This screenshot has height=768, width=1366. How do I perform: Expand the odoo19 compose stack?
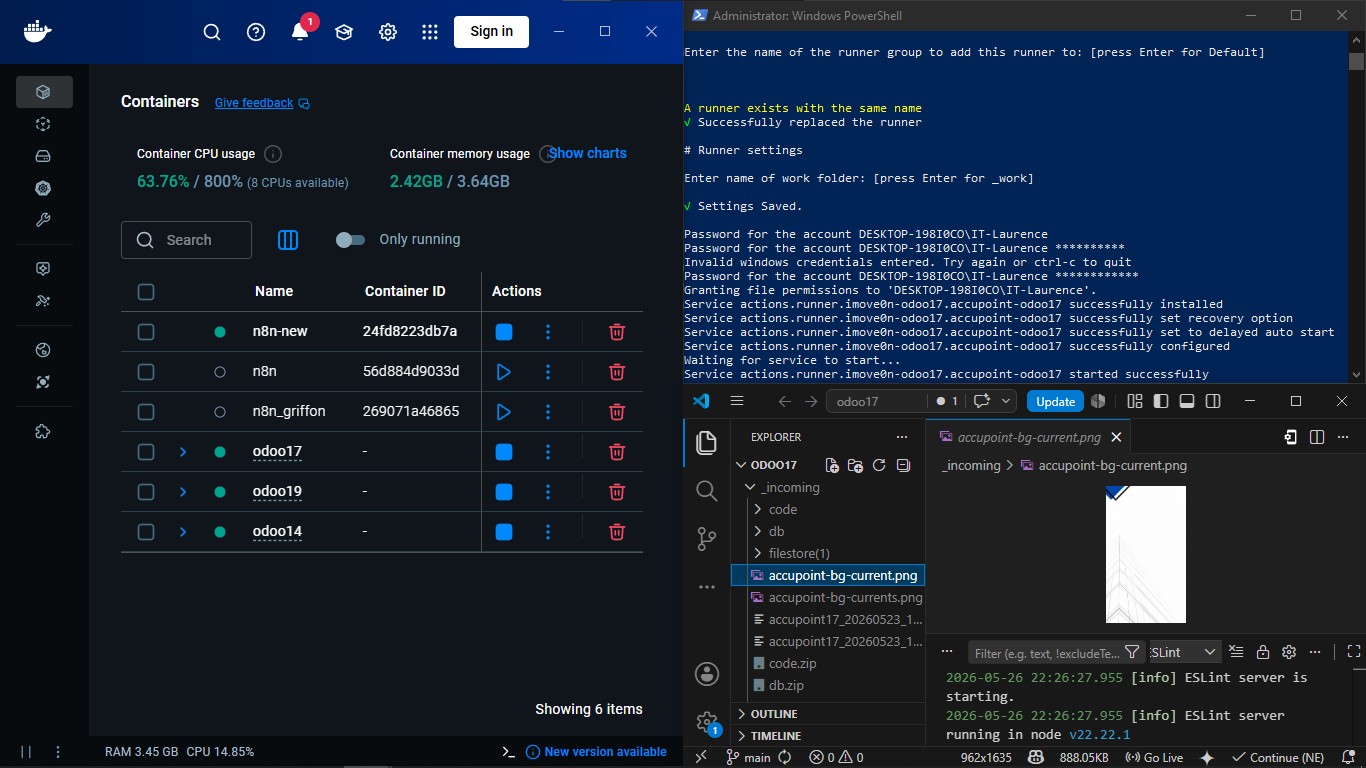tap(183, 492)
